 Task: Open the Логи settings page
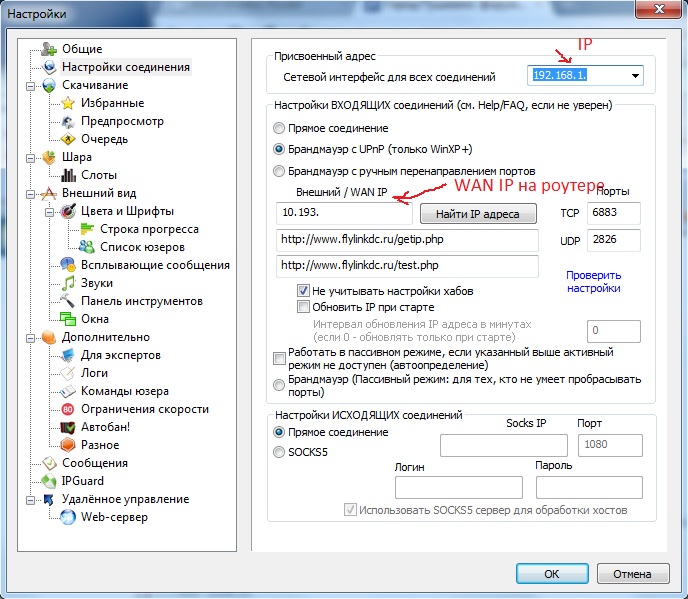94,373
